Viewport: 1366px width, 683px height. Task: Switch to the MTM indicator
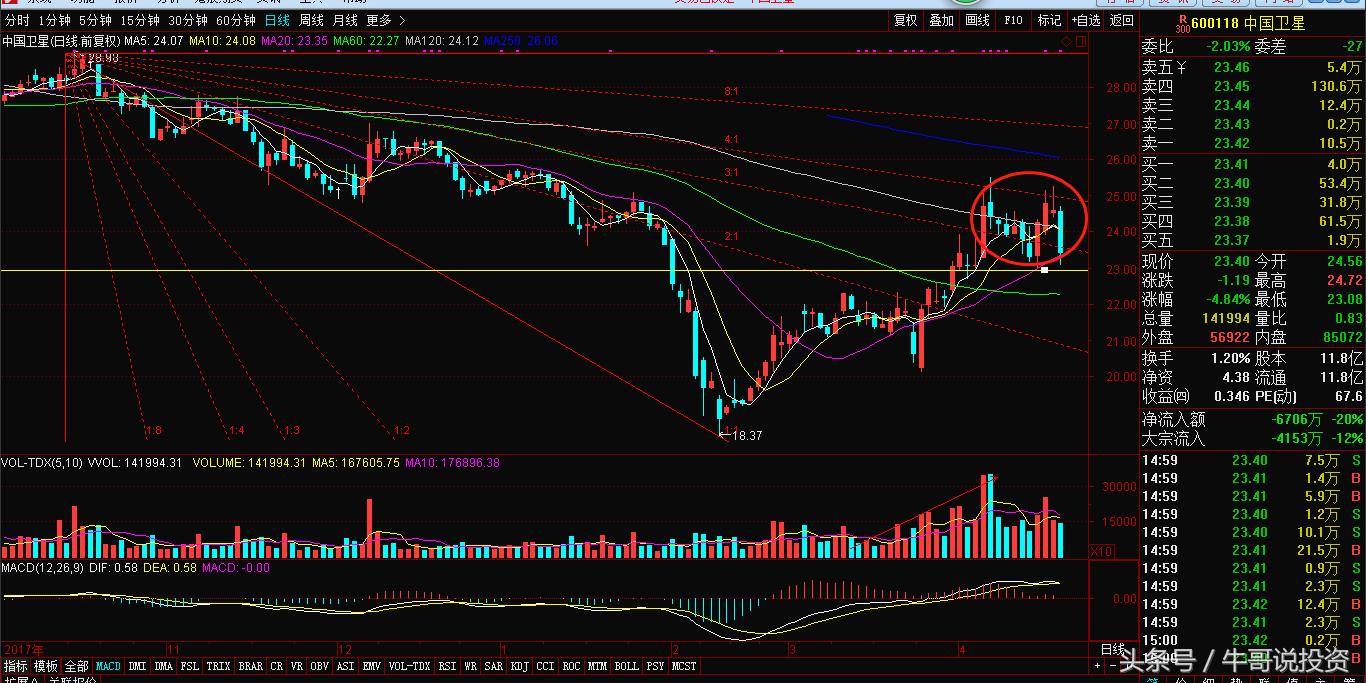[x=598, y=666]
